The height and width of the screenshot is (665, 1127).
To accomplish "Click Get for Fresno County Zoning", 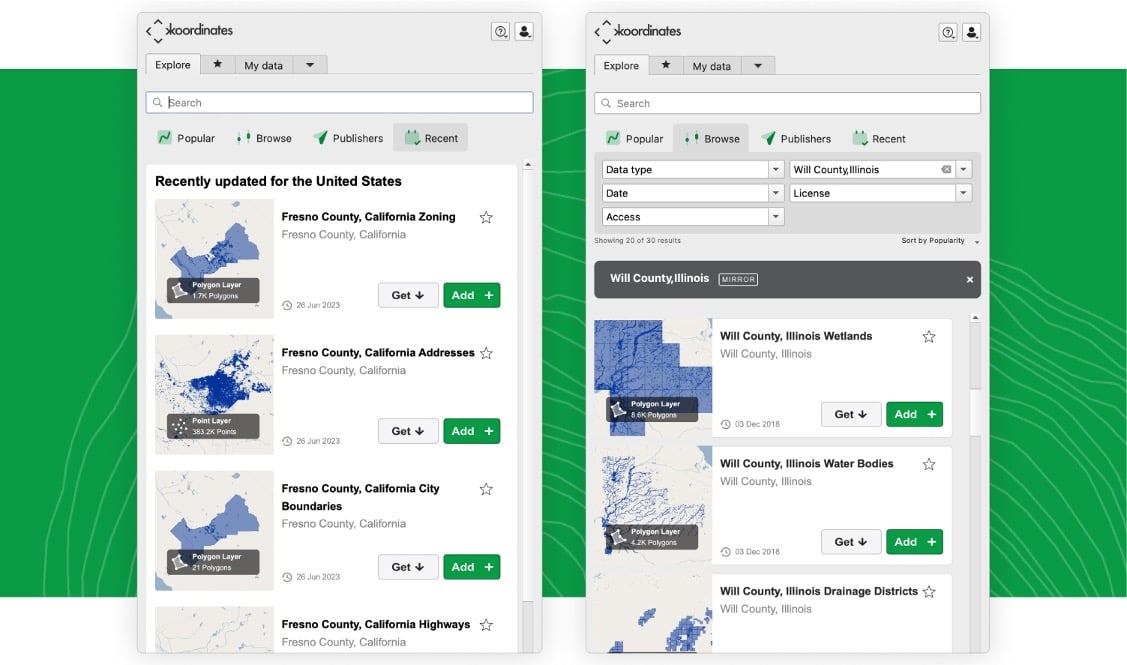I will tap(408, 295).
